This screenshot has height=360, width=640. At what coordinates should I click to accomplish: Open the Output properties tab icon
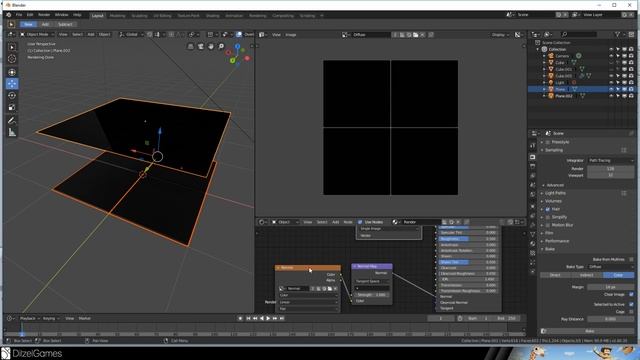pyautogui.click(x=533, y=167)
